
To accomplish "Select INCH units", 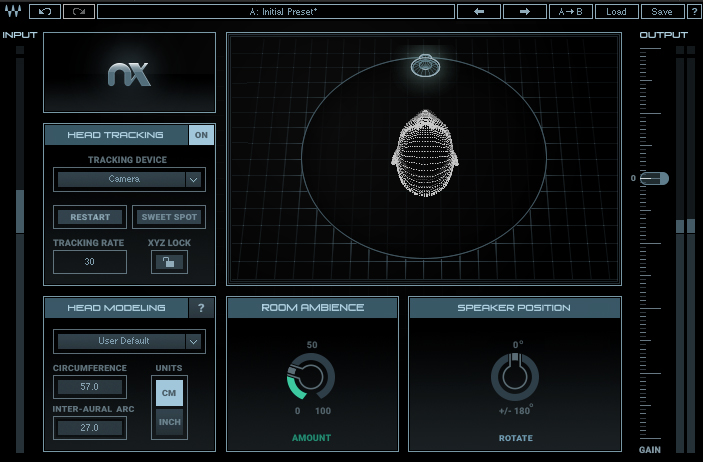I will [x=169, y=422].
